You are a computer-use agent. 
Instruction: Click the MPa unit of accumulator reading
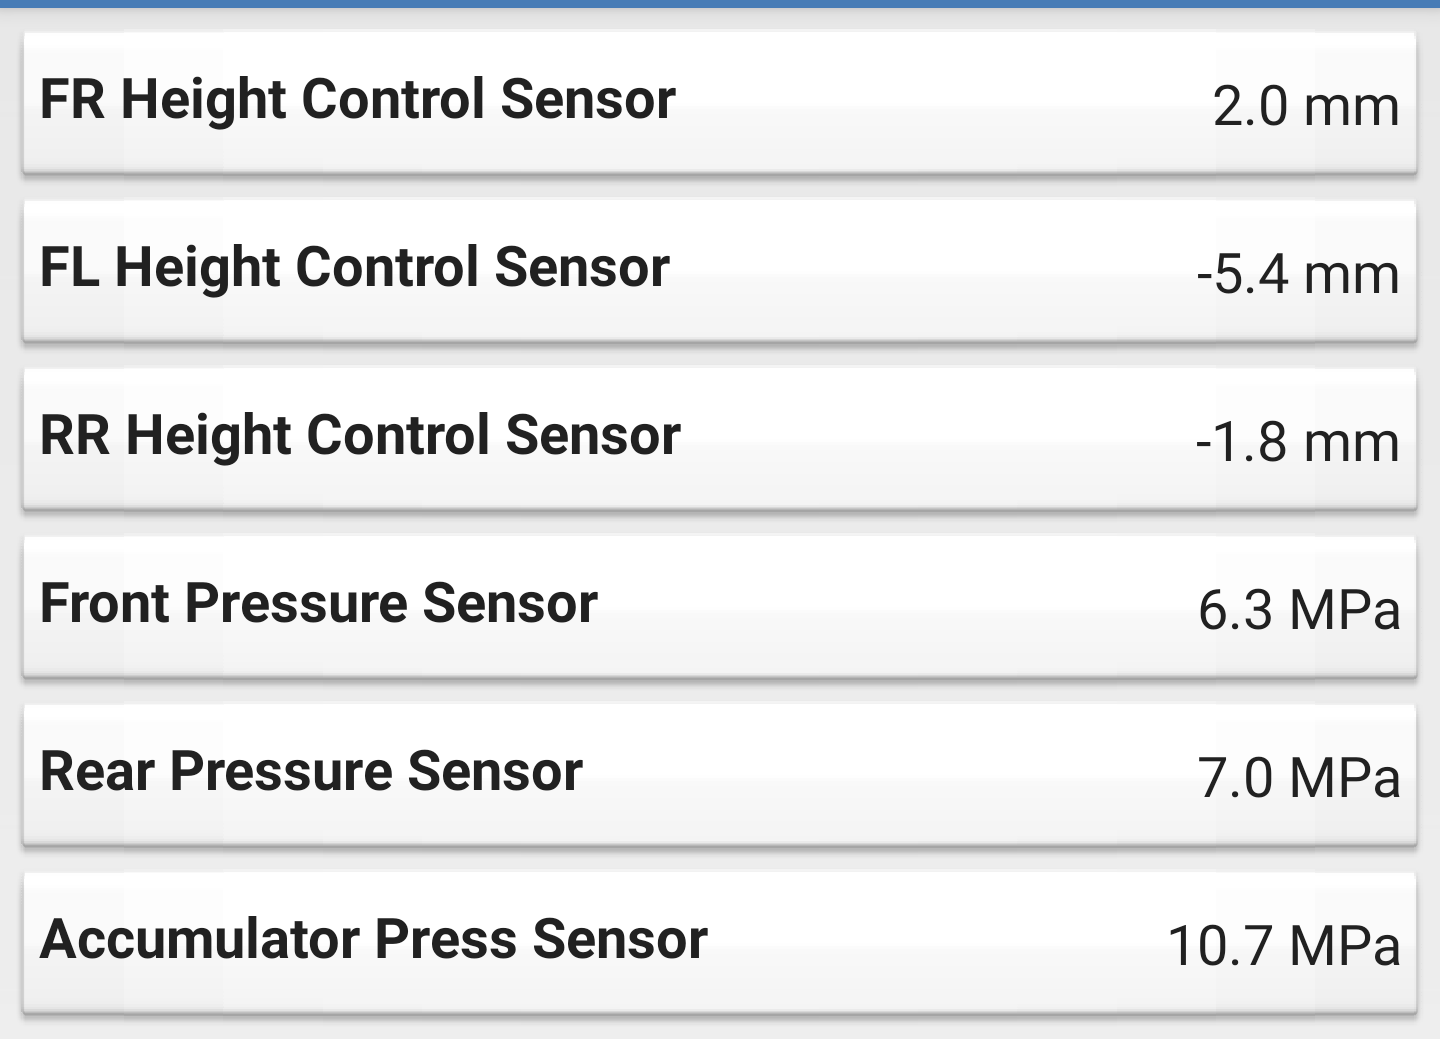(x=1345, y=946)
